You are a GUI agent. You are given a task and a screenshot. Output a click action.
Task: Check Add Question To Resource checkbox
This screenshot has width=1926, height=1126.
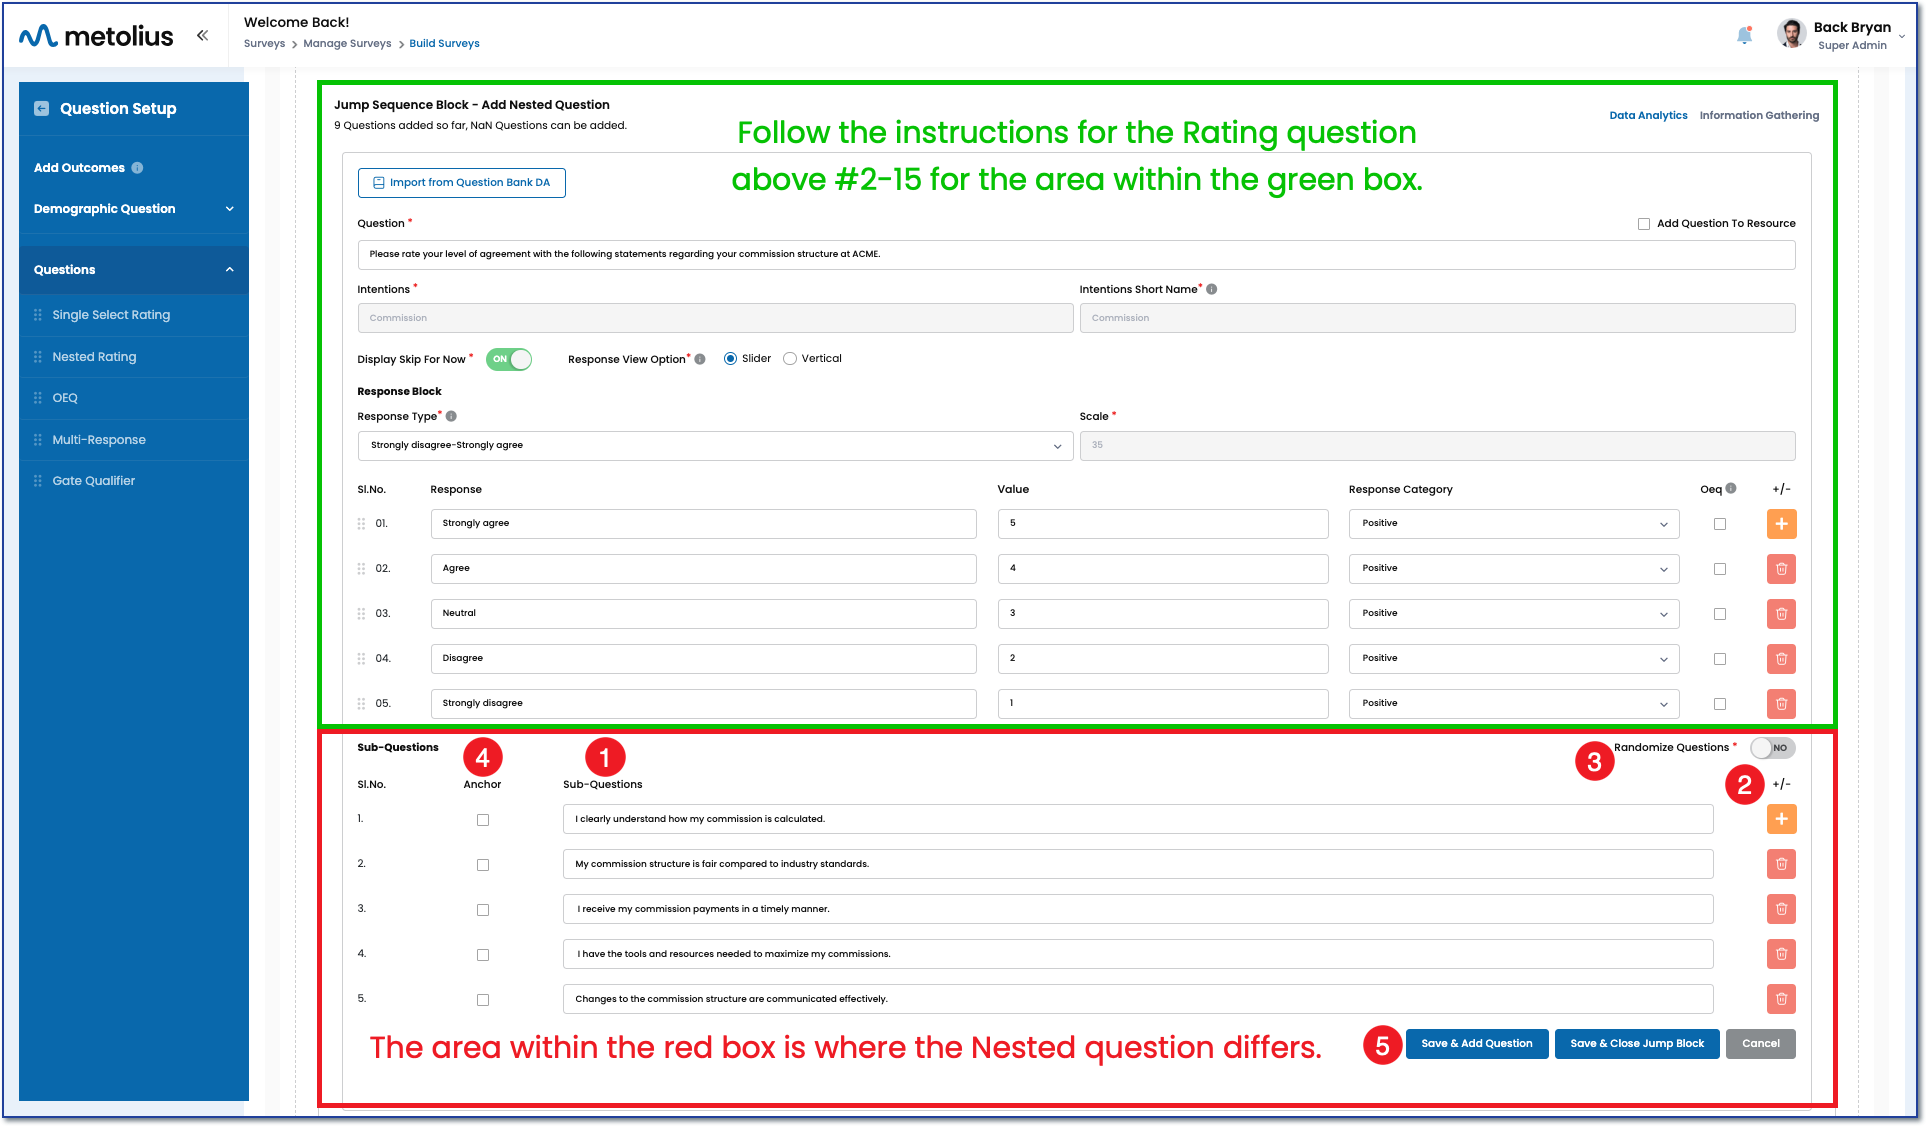tap(1643, 224)
